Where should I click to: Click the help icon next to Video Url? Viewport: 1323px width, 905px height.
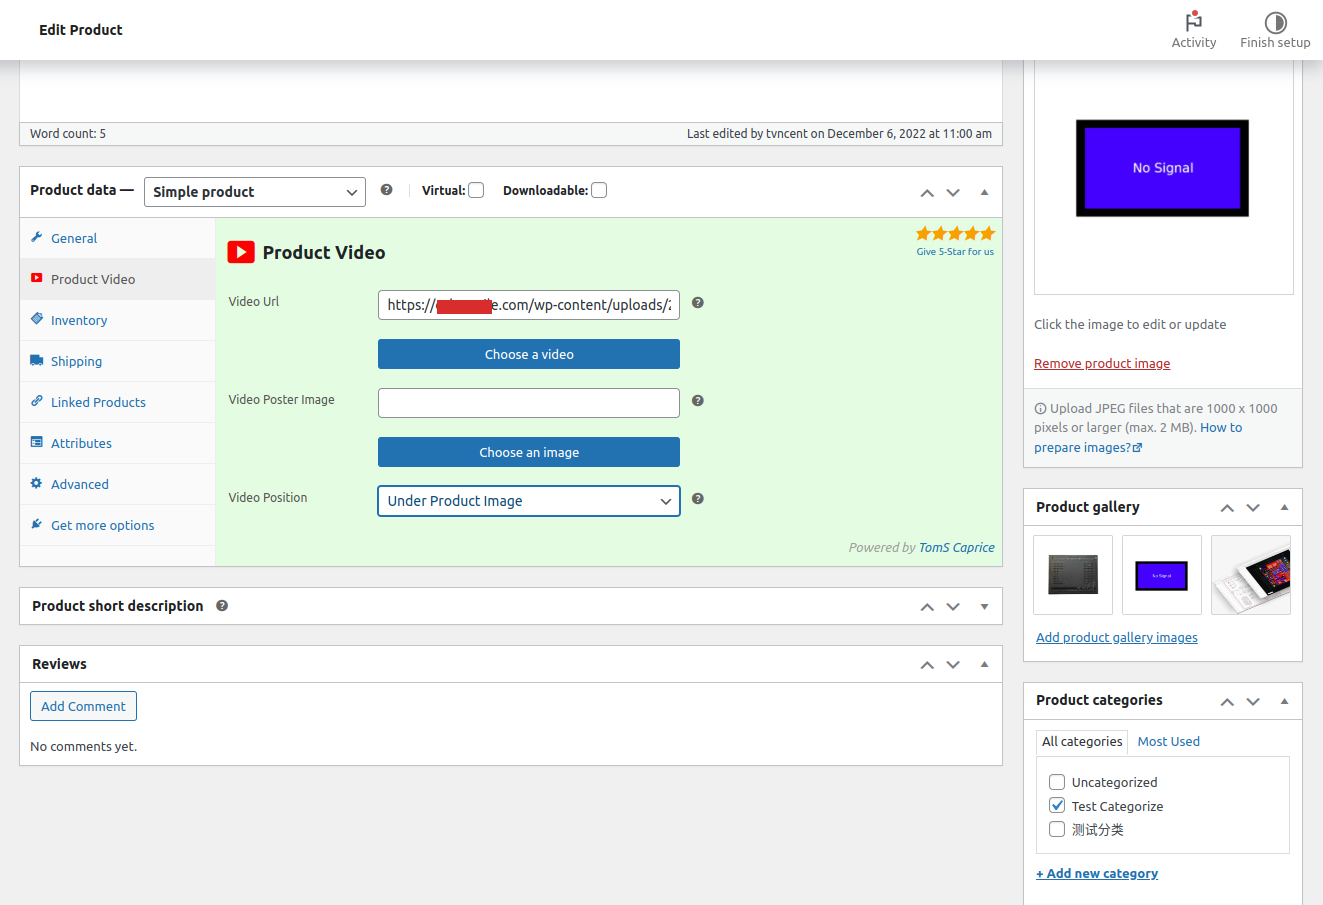698,303
